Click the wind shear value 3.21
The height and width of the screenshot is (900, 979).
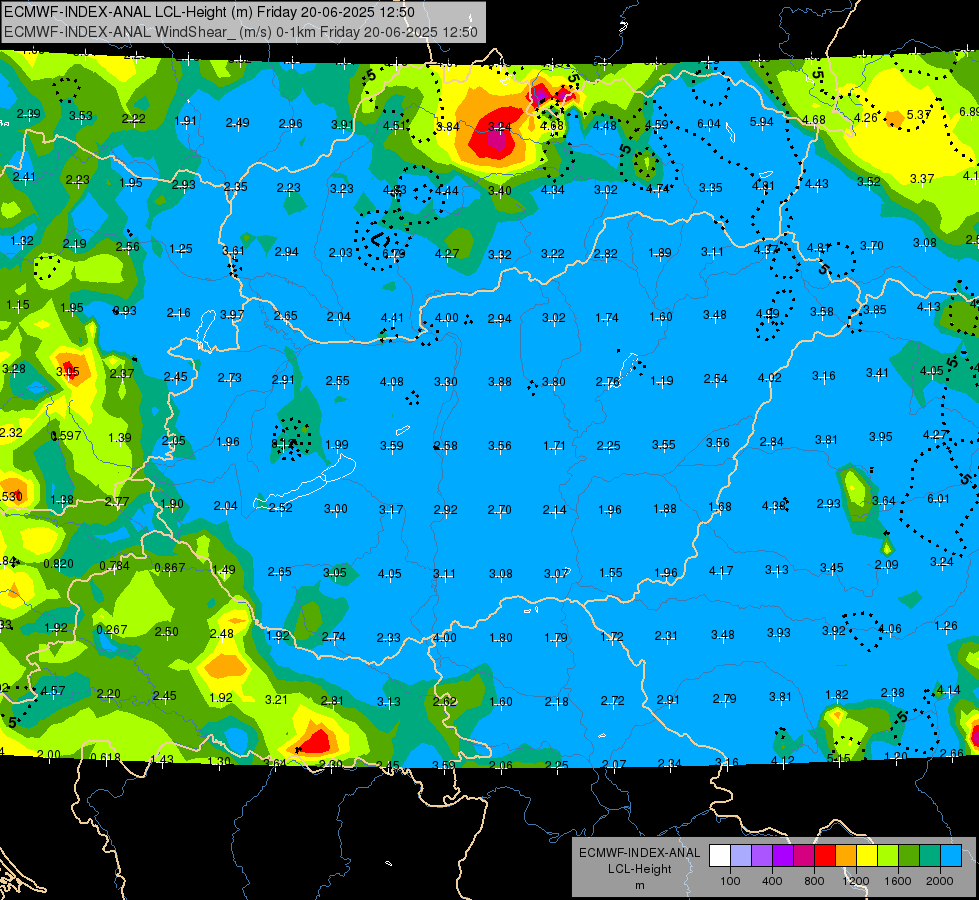coord(276,700)
